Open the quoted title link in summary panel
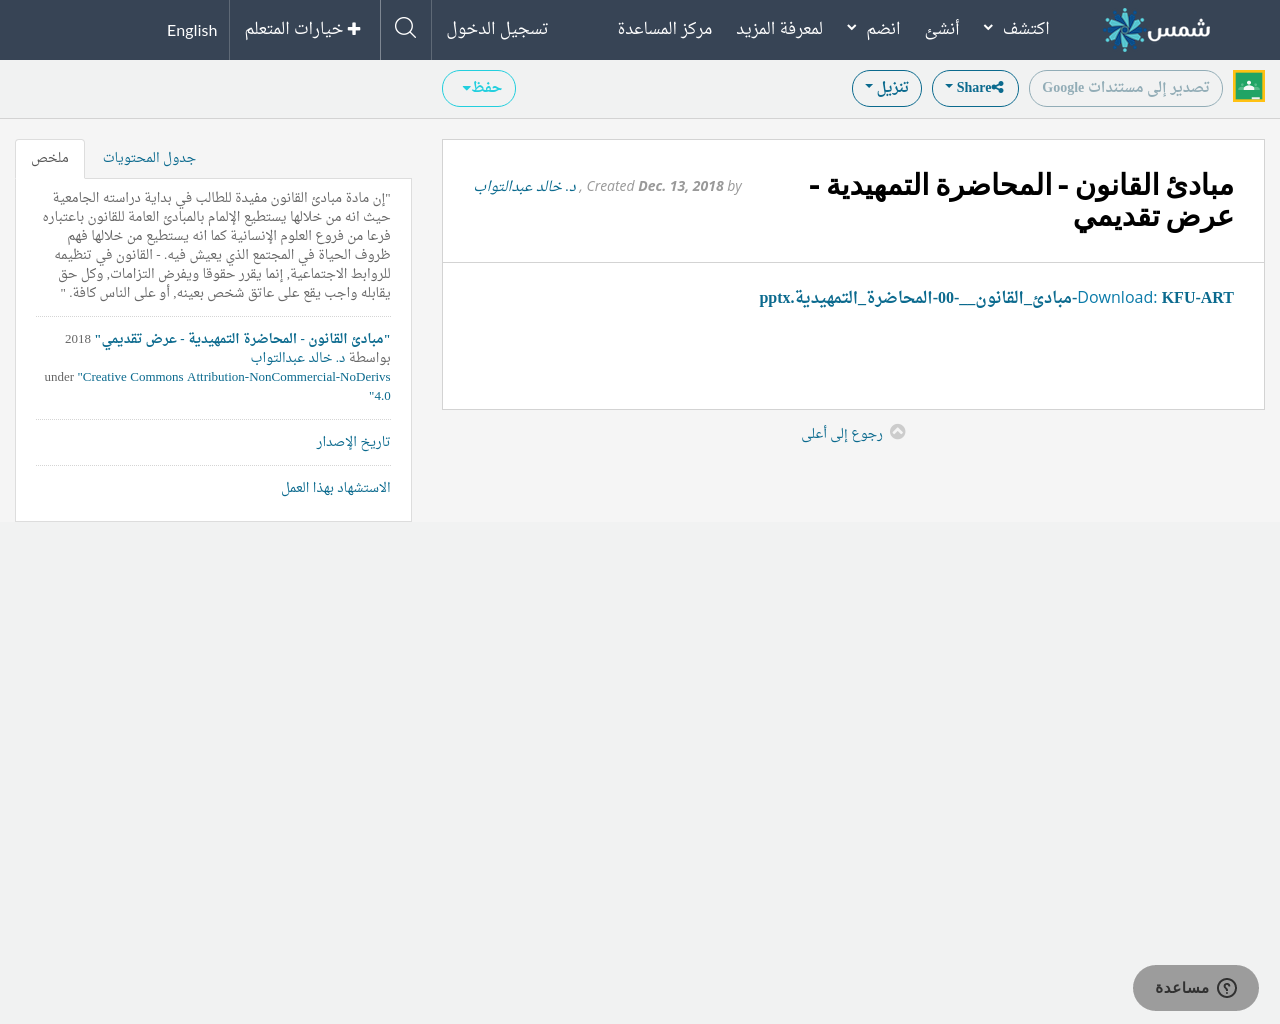Screen dimensions: 1280x1024 243,339
